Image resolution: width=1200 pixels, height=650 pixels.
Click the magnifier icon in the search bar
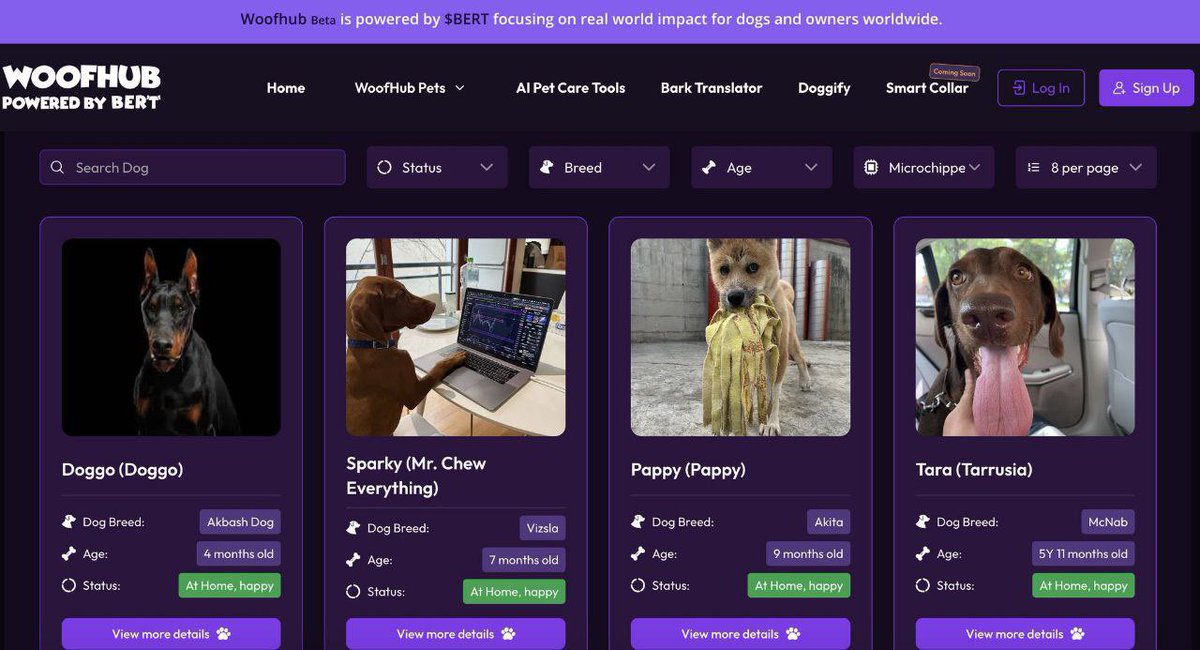[x=57, y=167]
